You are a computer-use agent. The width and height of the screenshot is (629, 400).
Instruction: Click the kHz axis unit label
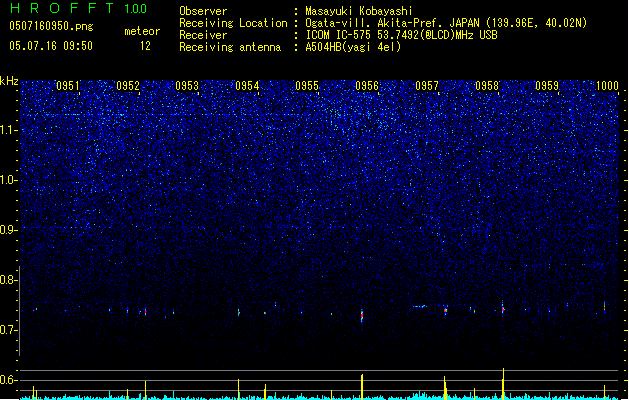(x=9, y=81)
